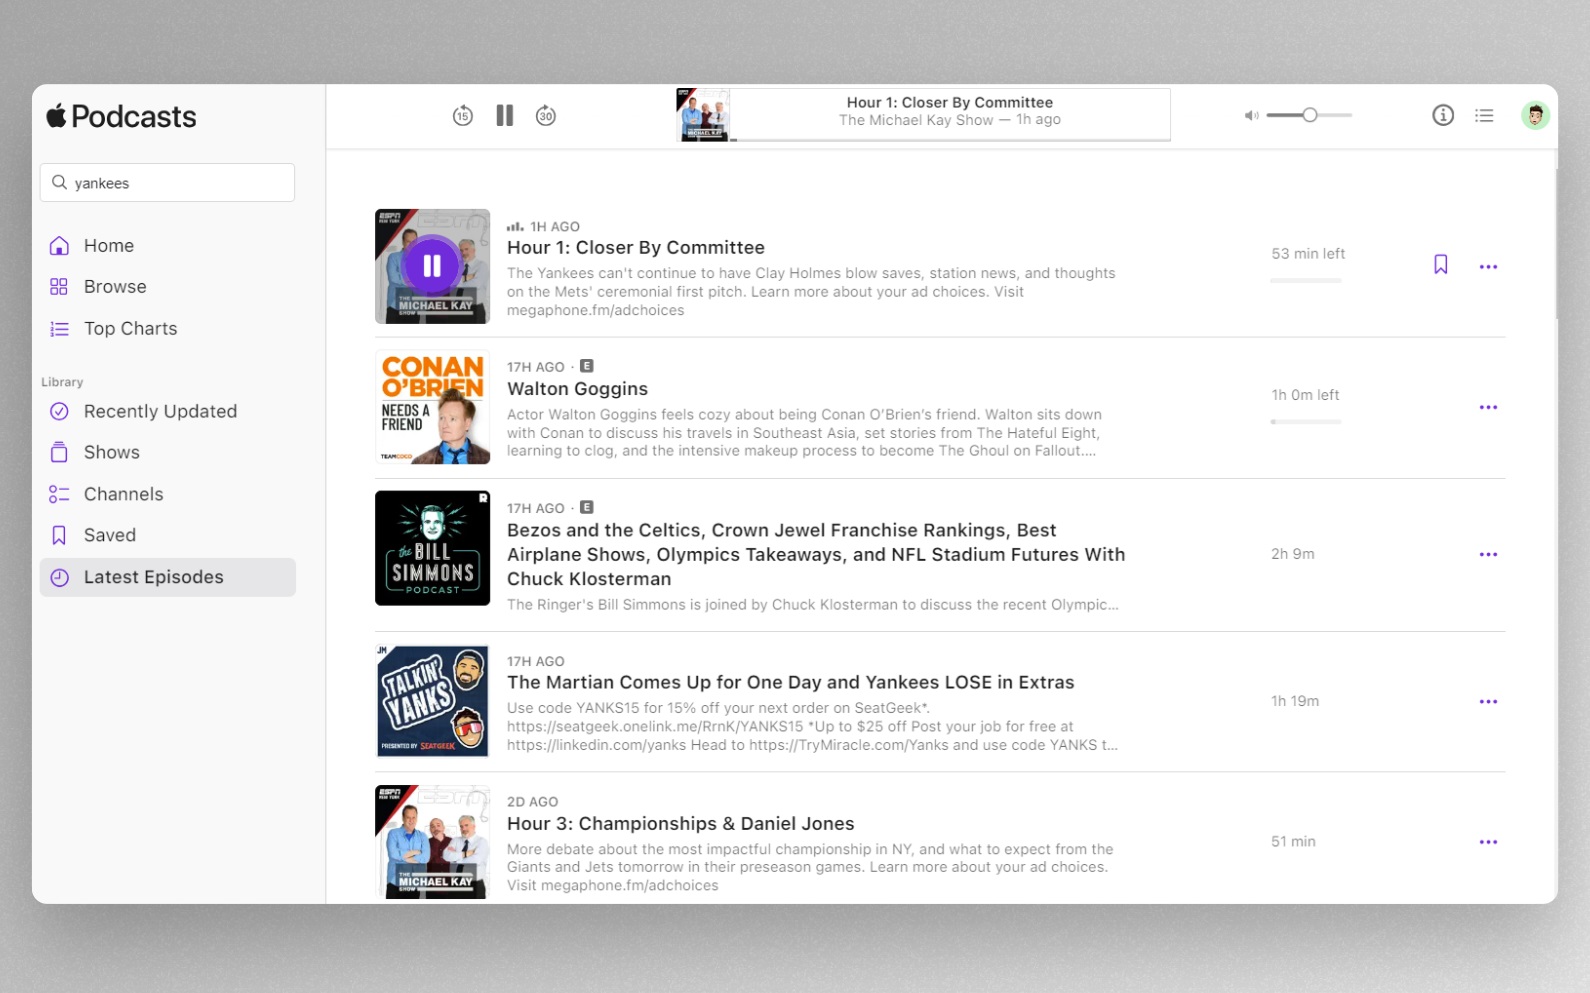
Task: Show the Up Next queue list
Action: click(x=1484, y=116)
